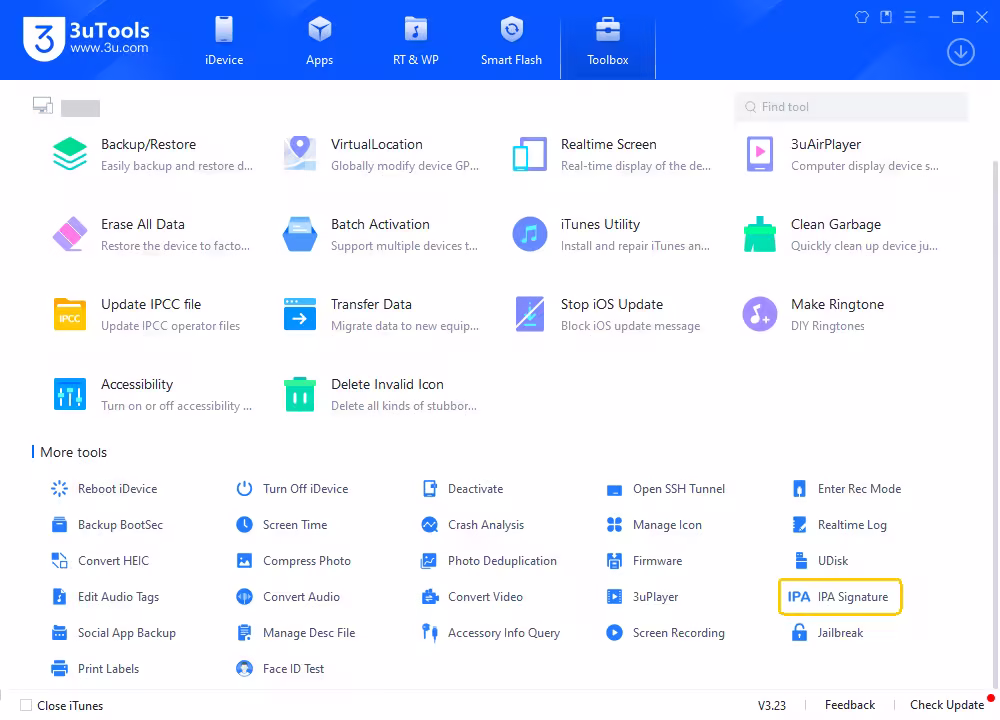1000x720 pixels.
Task: Open the Stop iOS Update icon
Action: tap(529, 314)
